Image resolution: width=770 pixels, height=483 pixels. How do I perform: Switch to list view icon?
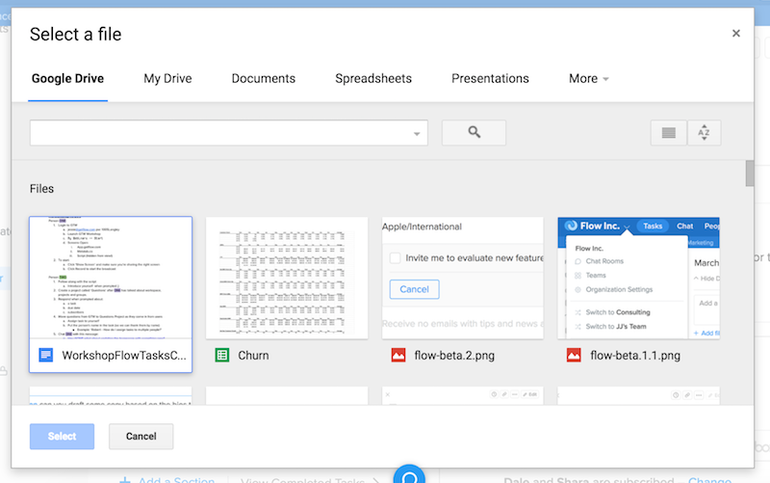click(x=668, y=133)
